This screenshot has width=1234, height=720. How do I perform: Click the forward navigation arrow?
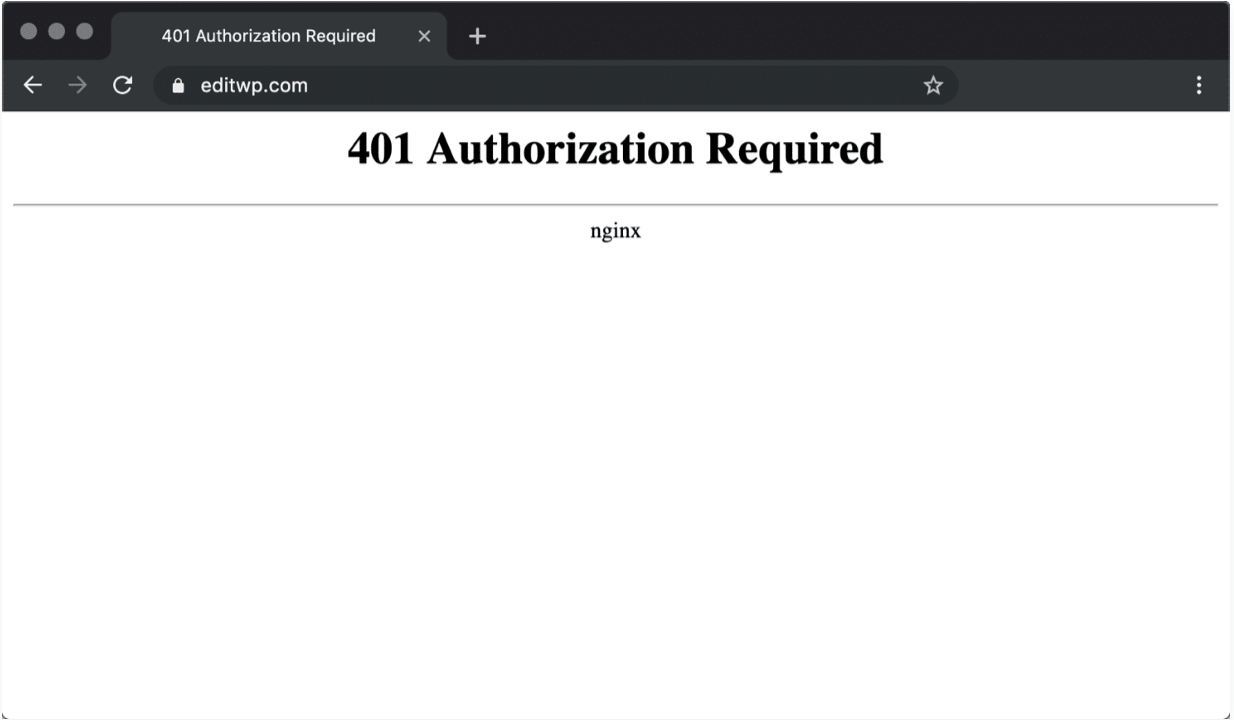coord(77,86)
